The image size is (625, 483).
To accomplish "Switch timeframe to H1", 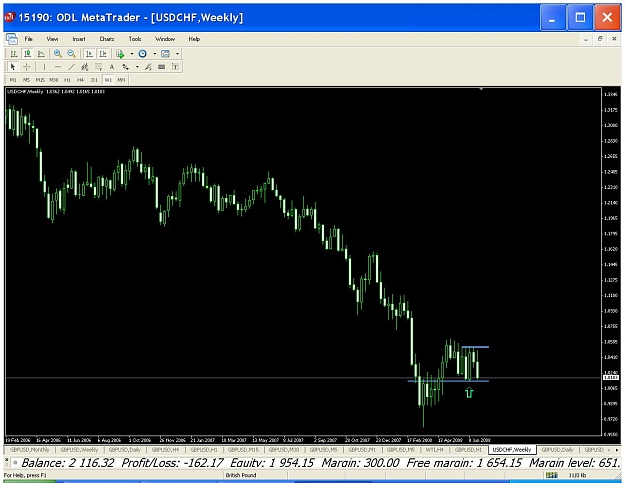I will pyautogui.click(x=67, y=80).
